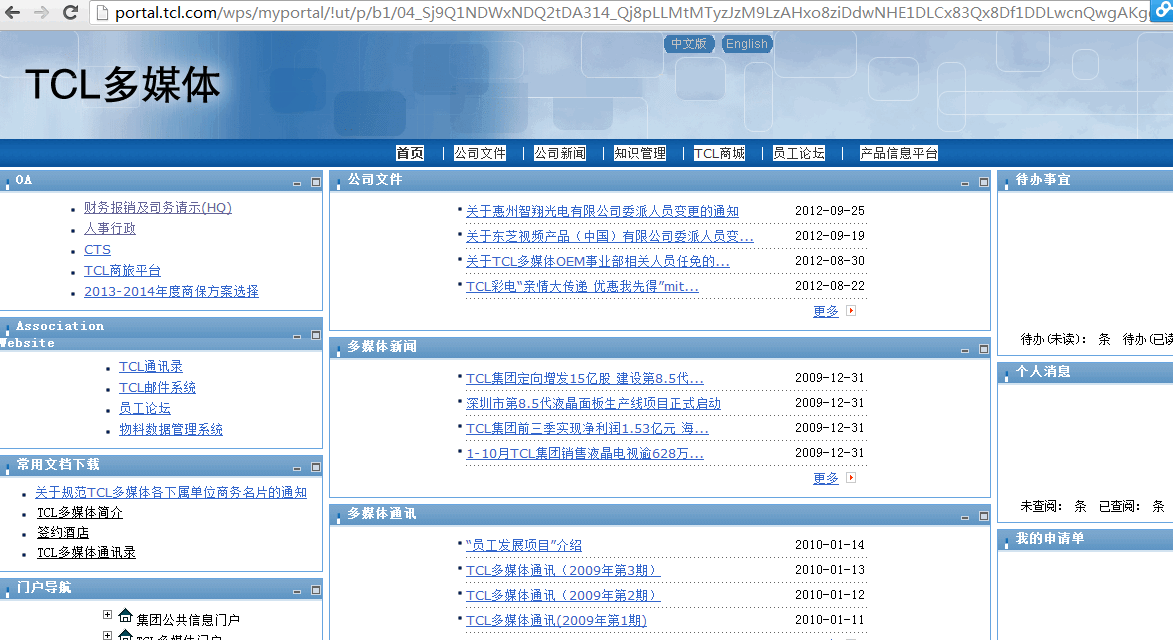
Task: Go forward with the browser forward arrow
Action: point(41,13)
